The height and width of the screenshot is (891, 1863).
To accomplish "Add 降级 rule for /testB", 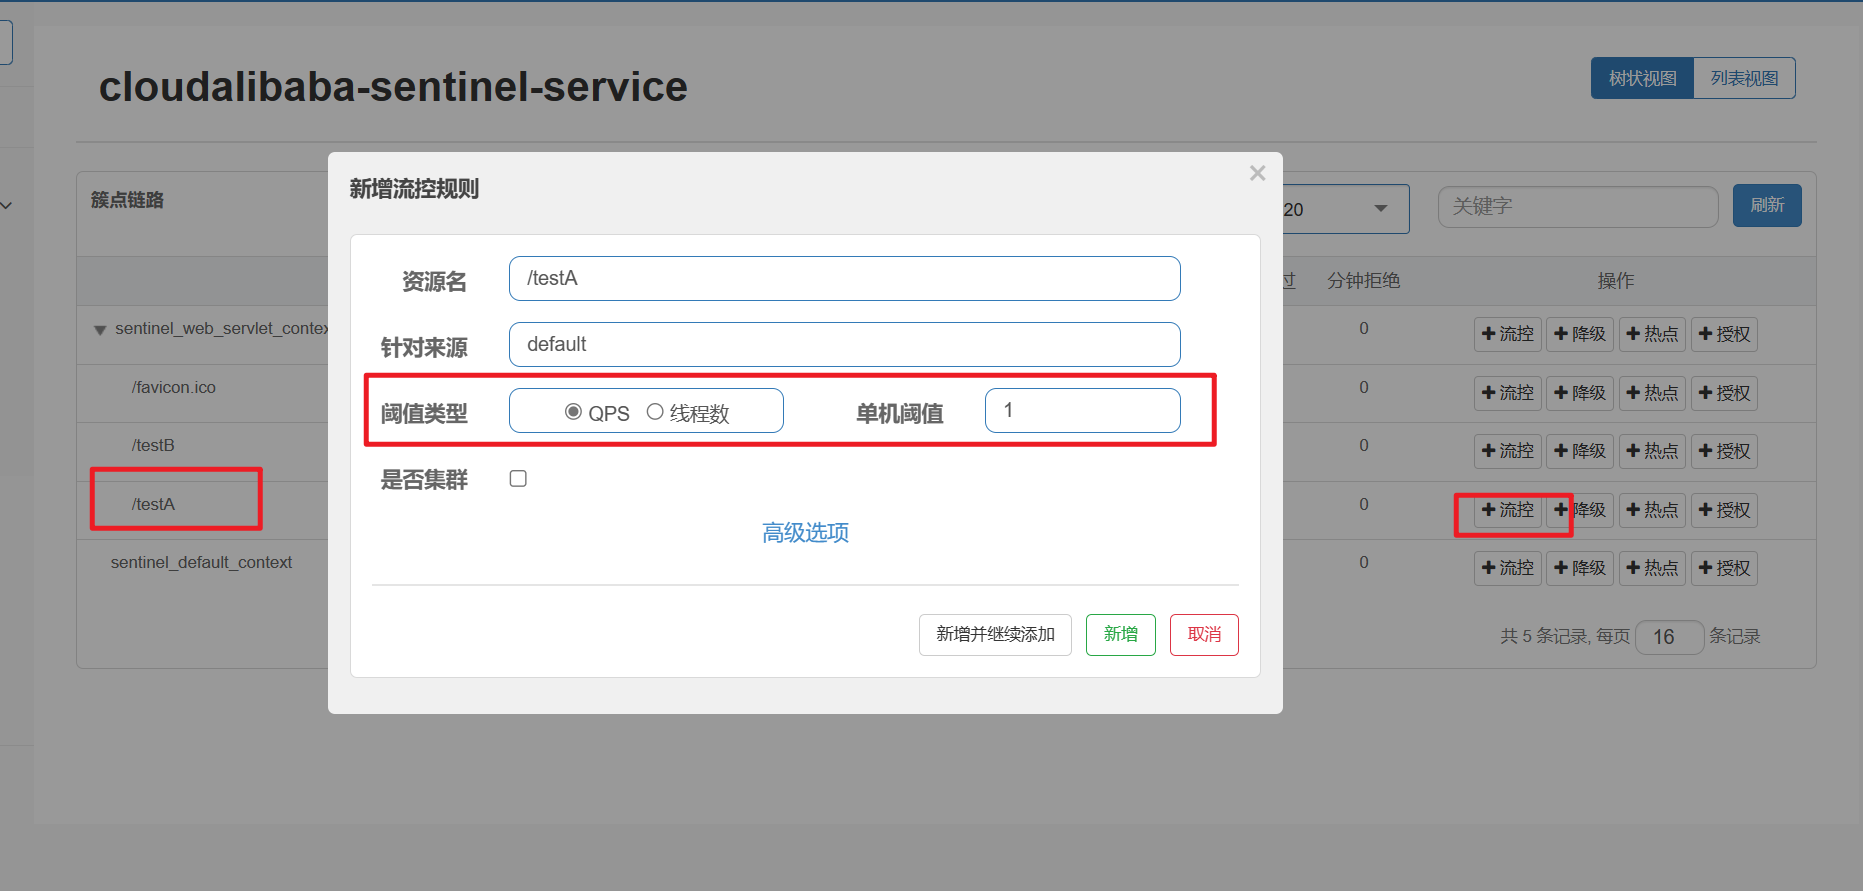I will click(x=1580, y=451).
